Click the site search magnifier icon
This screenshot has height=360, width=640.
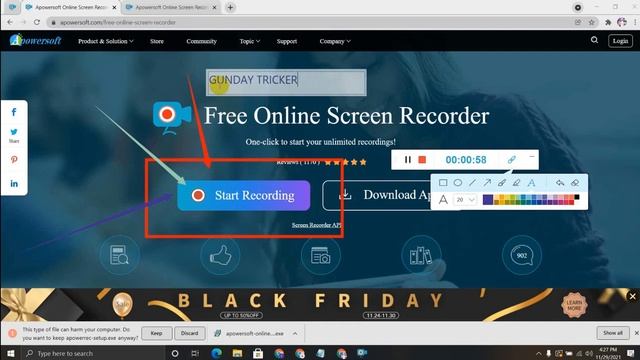pos(594,40)
